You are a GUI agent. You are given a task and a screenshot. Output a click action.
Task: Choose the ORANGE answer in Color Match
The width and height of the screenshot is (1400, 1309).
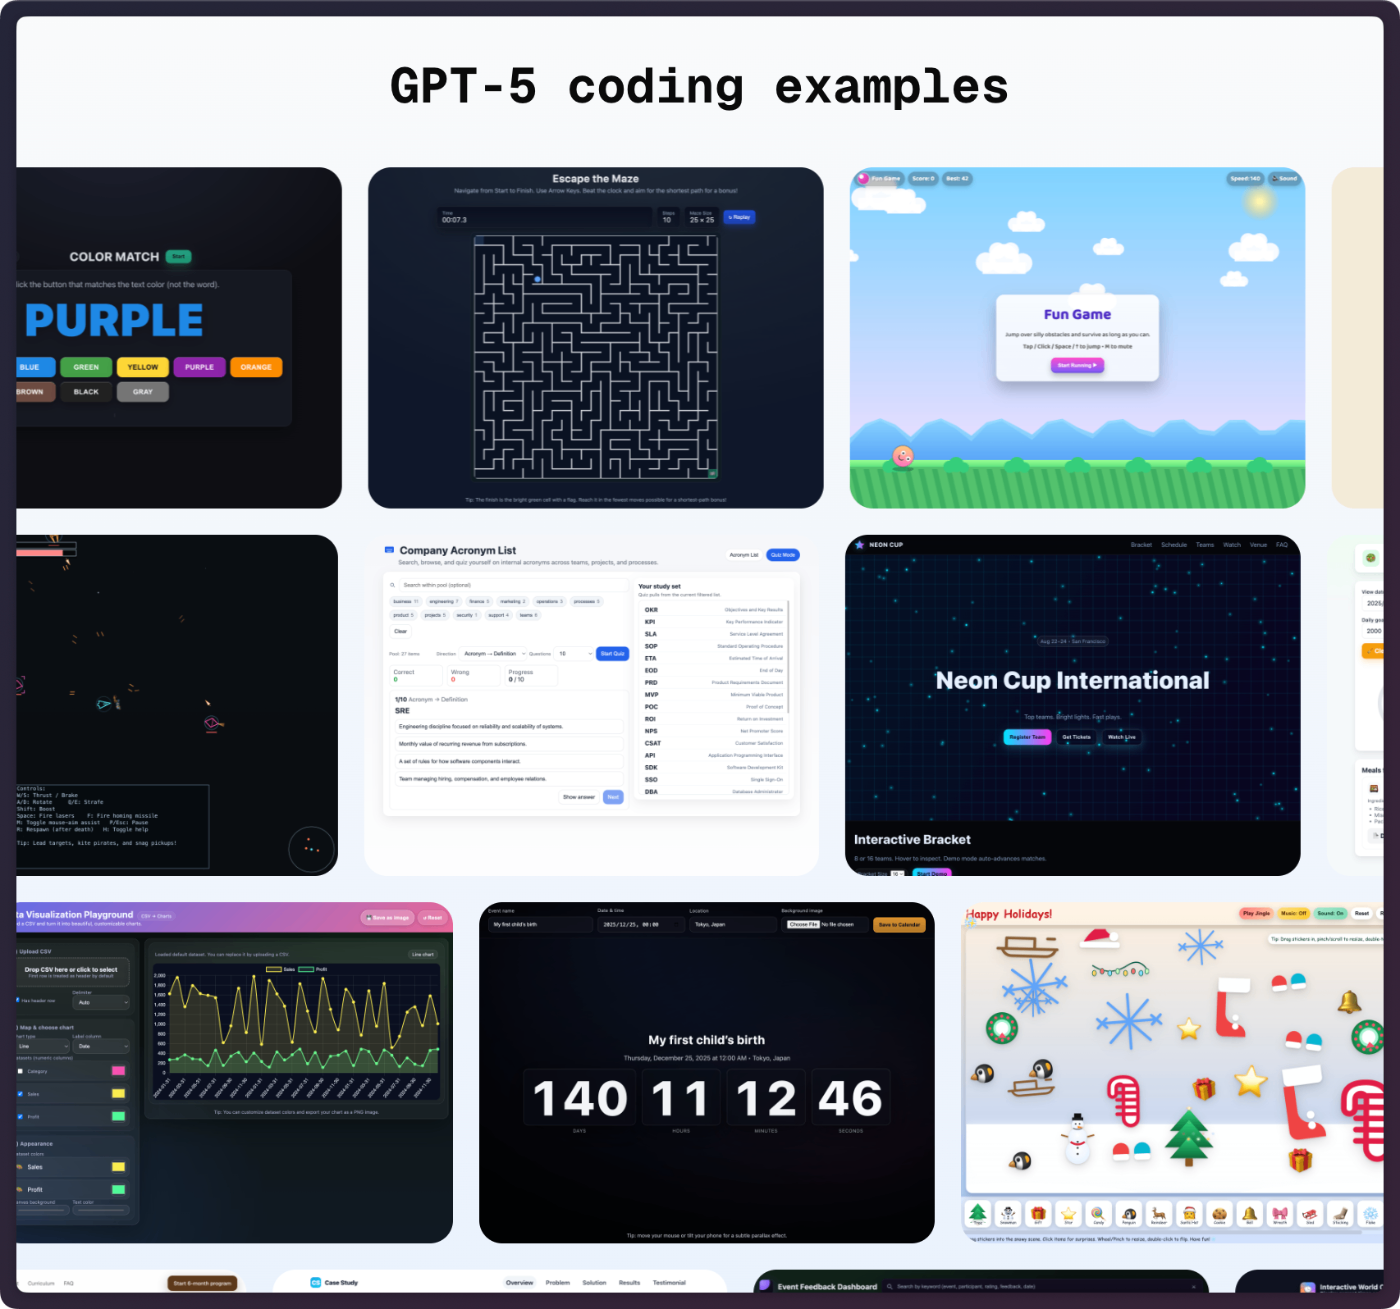click(x=256, y=367)
